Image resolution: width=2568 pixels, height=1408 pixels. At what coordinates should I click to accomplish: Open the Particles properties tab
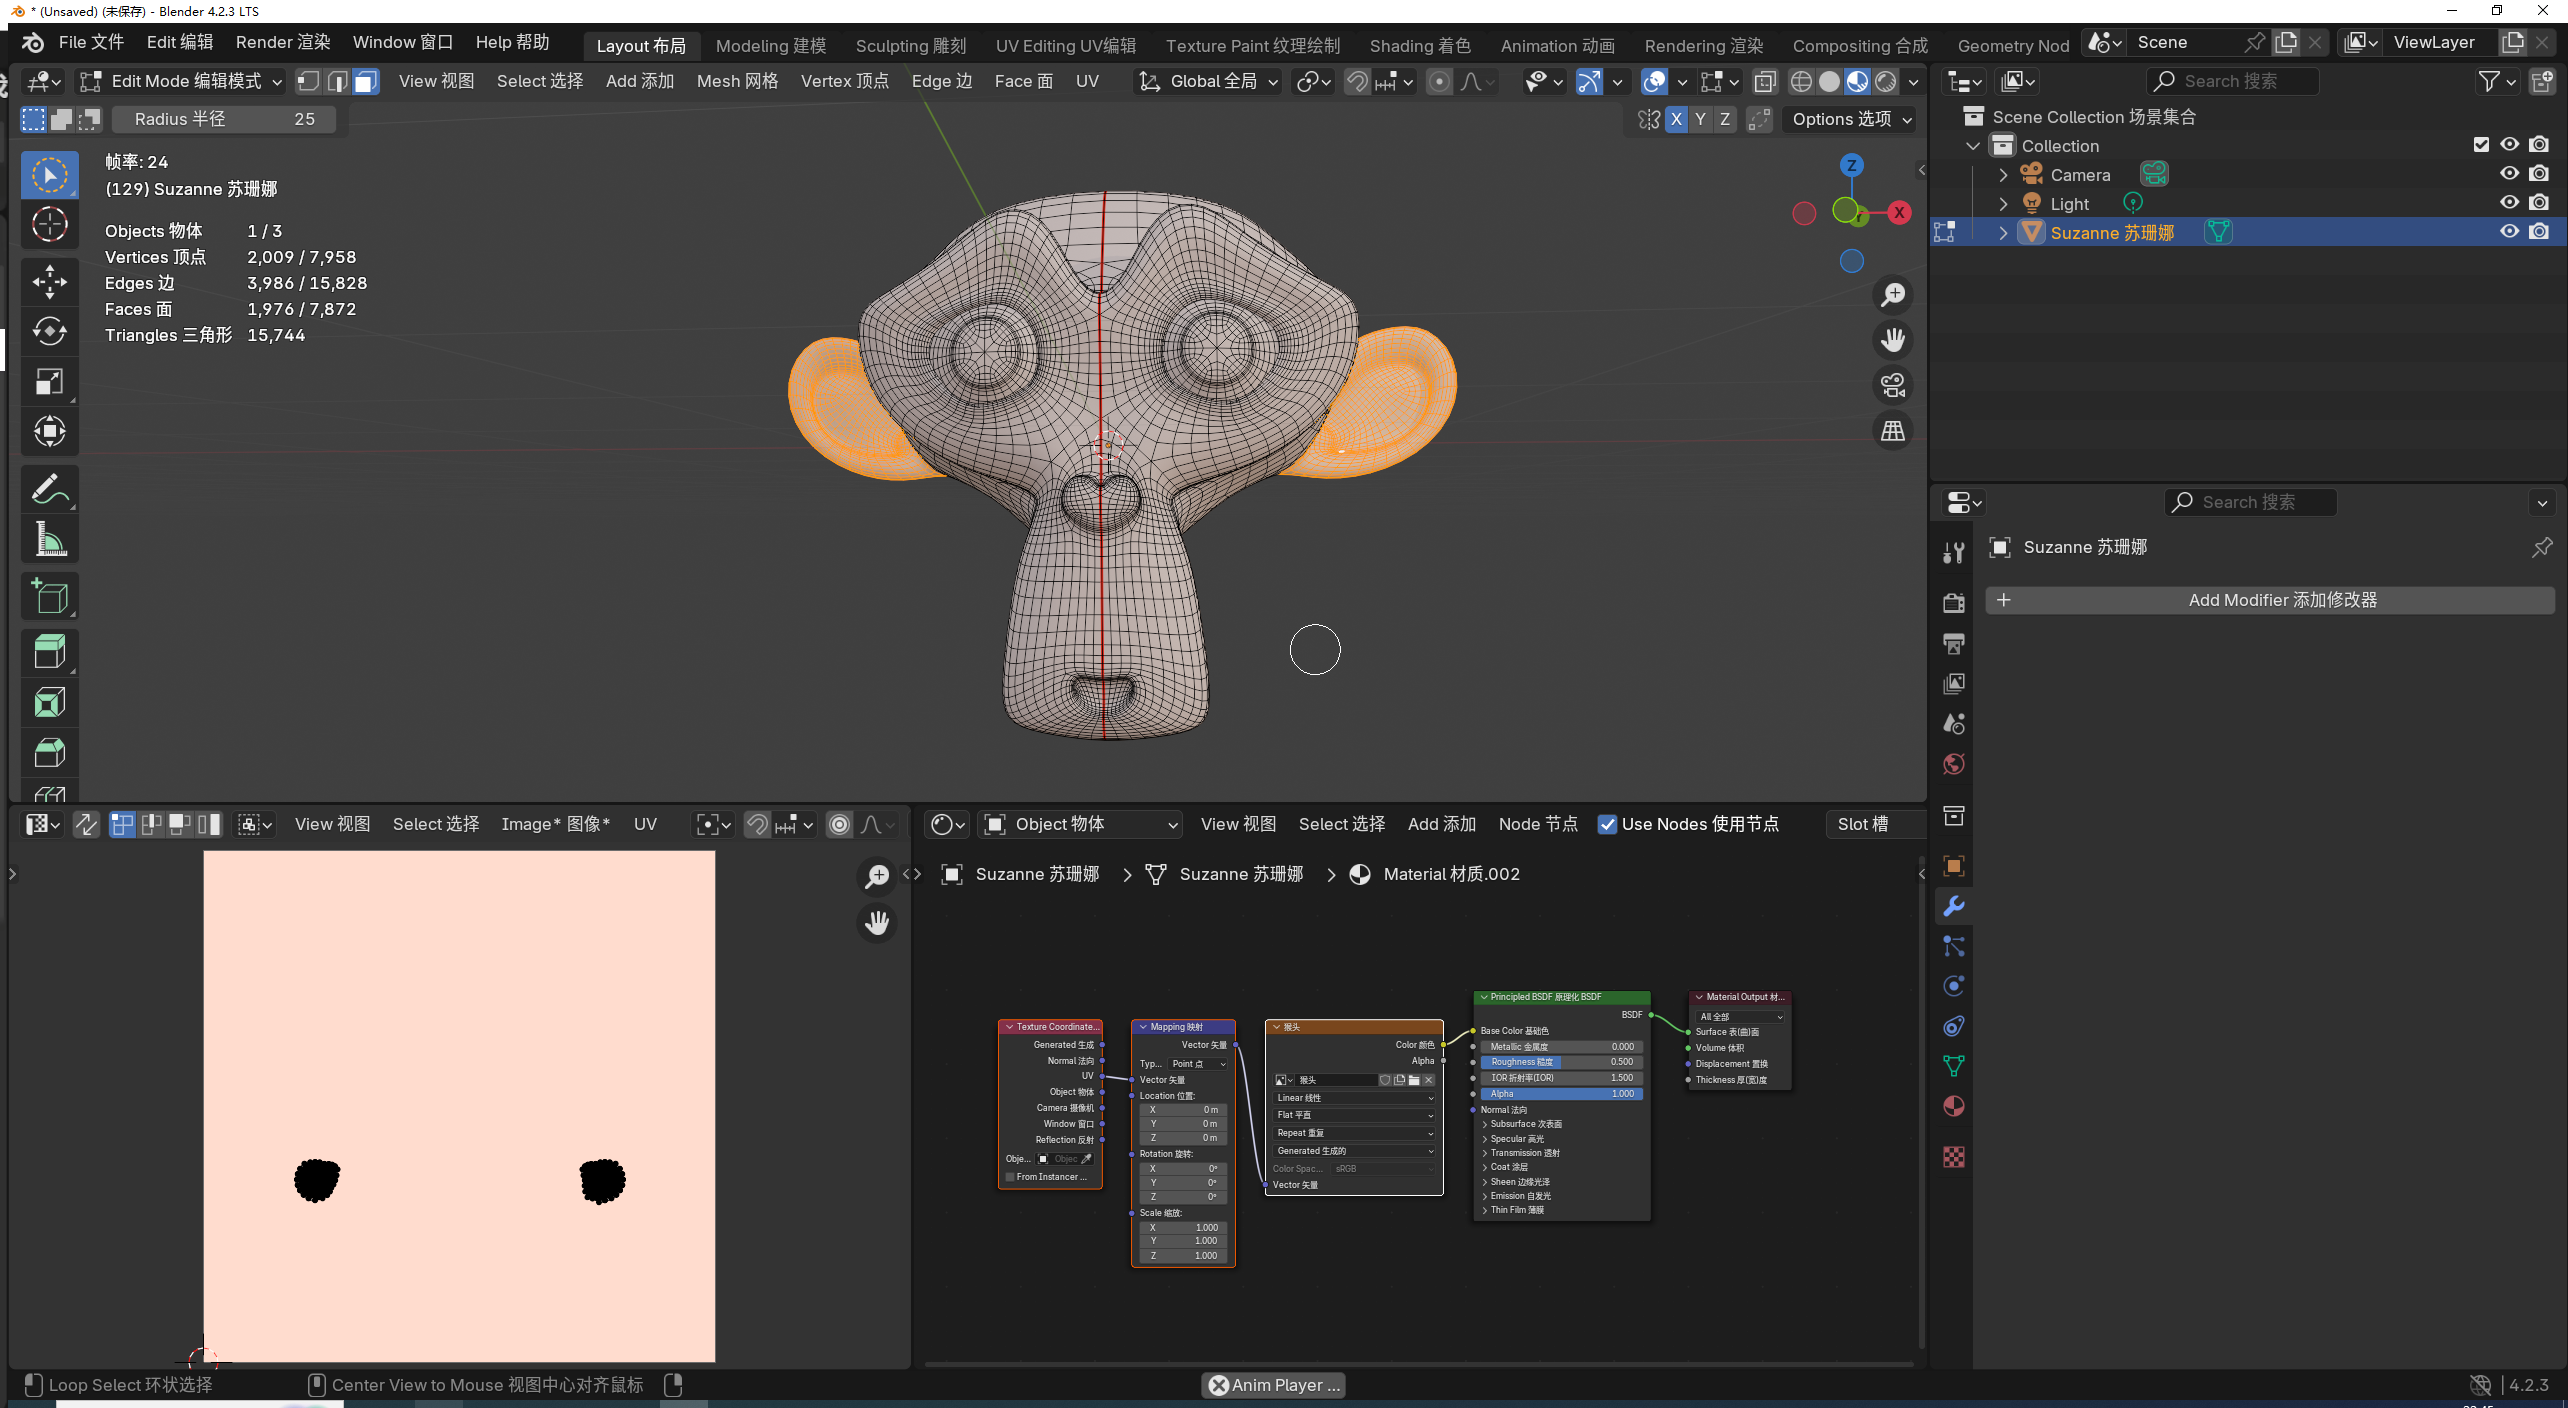(x=1953, y=946)
